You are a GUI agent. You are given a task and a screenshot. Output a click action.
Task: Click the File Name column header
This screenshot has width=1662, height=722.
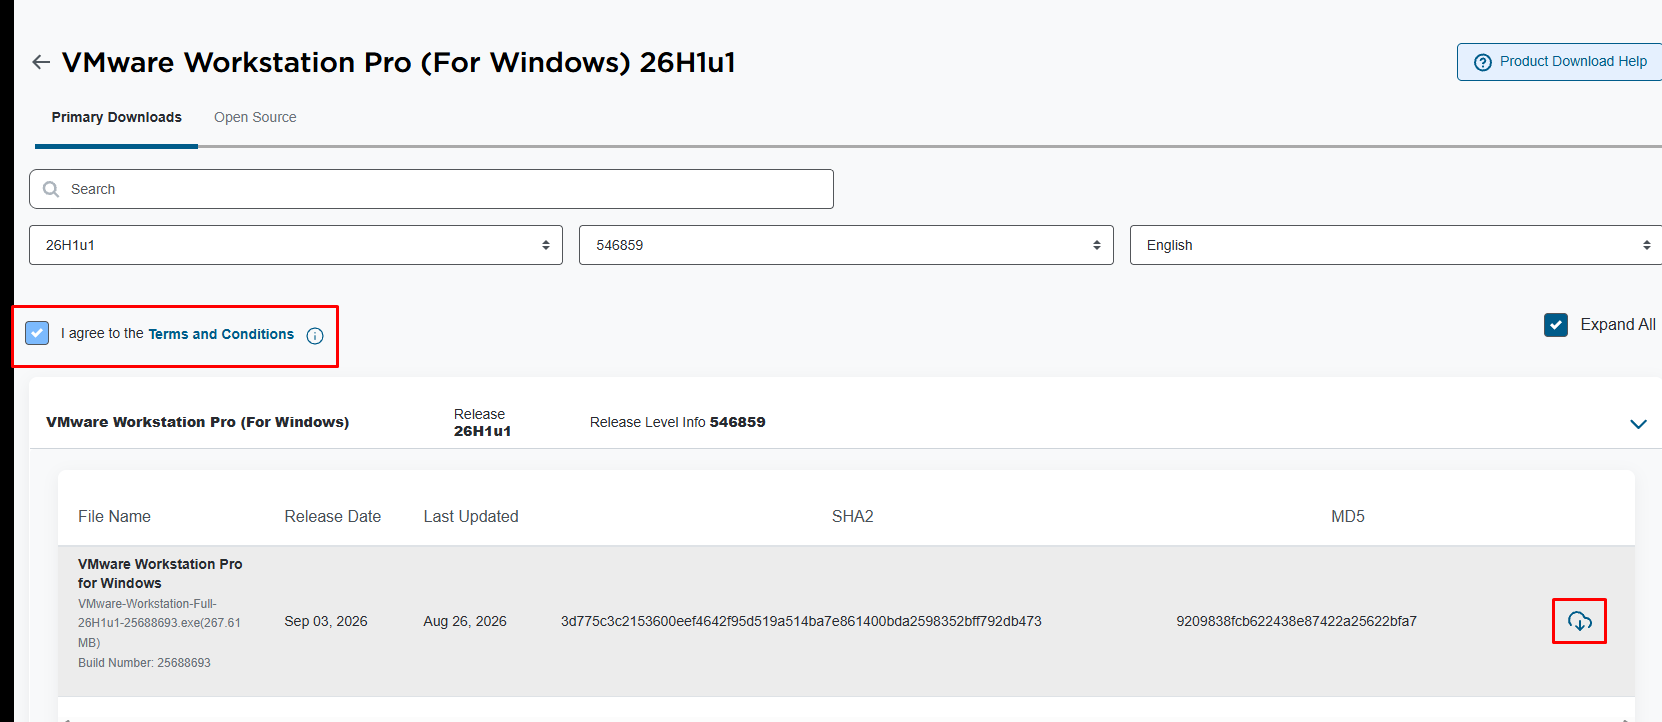pyautogui.click(x=114, y=517)
